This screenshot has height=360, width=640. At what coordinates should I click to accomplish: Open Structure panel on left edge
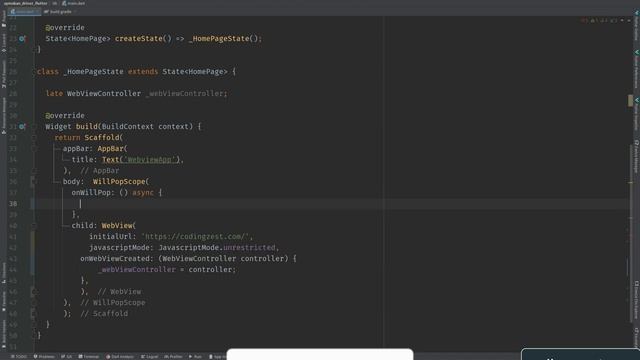[x=4, y=273]
